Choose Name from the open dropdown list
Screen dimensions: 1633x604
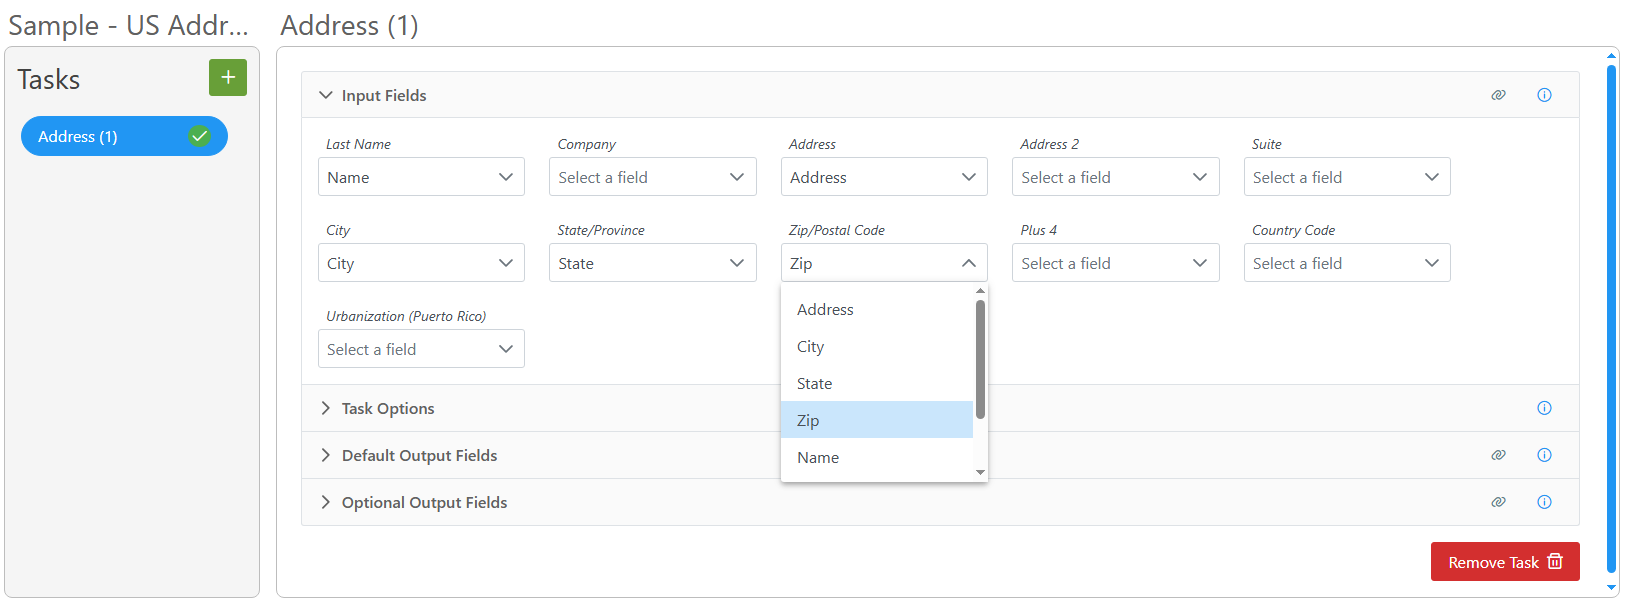pos(877,457)
